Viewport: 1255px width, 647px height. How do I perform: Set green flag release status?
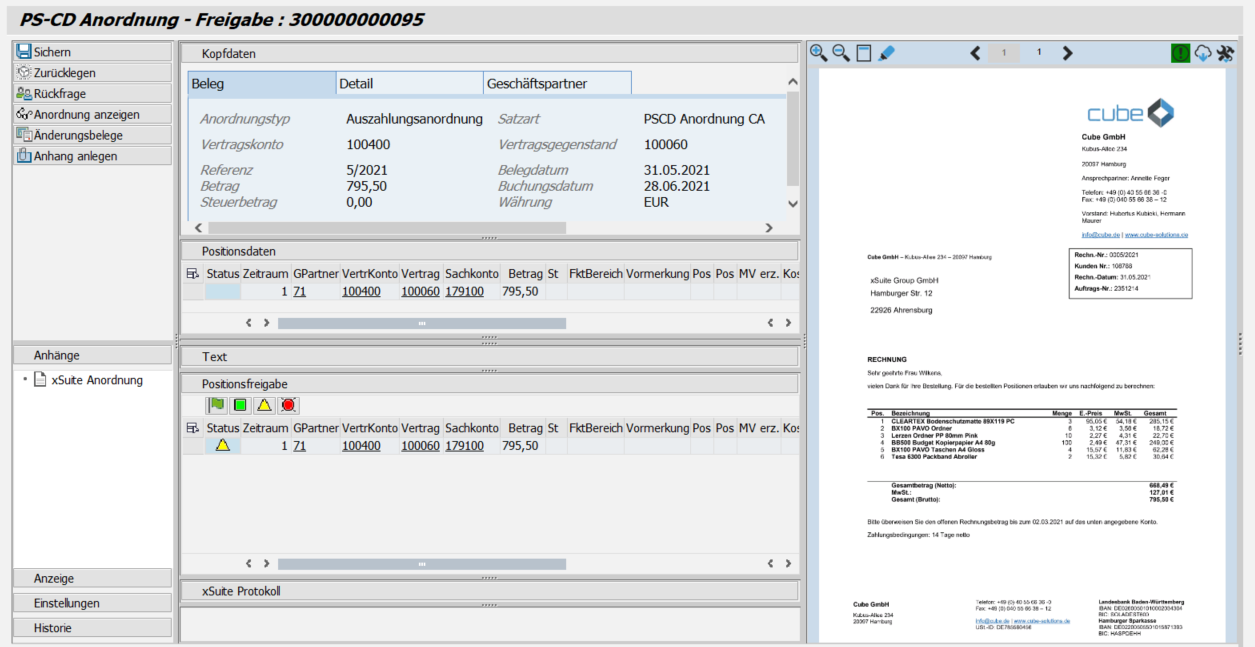216,405
